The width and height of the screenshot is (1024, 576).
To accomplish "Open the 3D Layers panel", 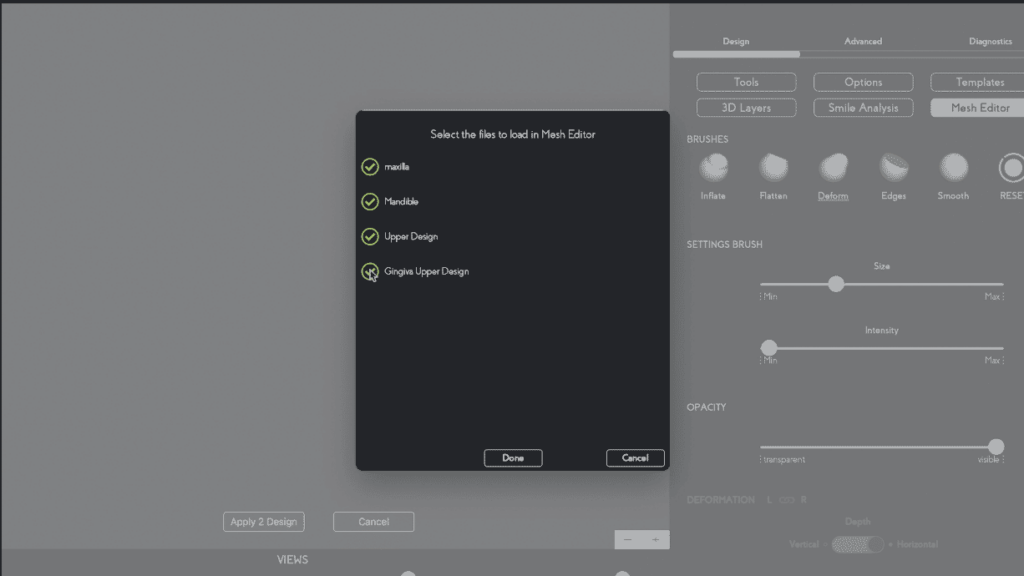I will (x=746, y=108).
